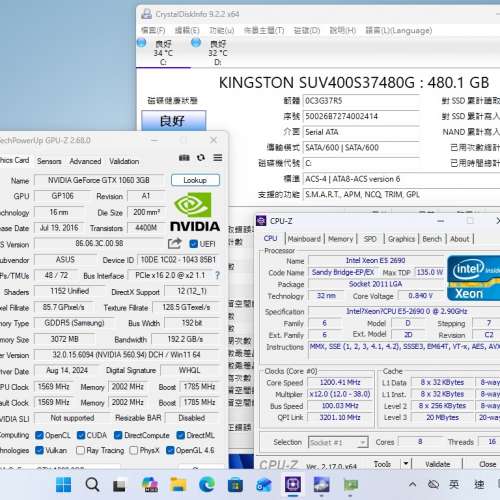This screenshot has height=500, width=500.
Task: Switch to GPU-Z Sensors tab
Action: 49,161
